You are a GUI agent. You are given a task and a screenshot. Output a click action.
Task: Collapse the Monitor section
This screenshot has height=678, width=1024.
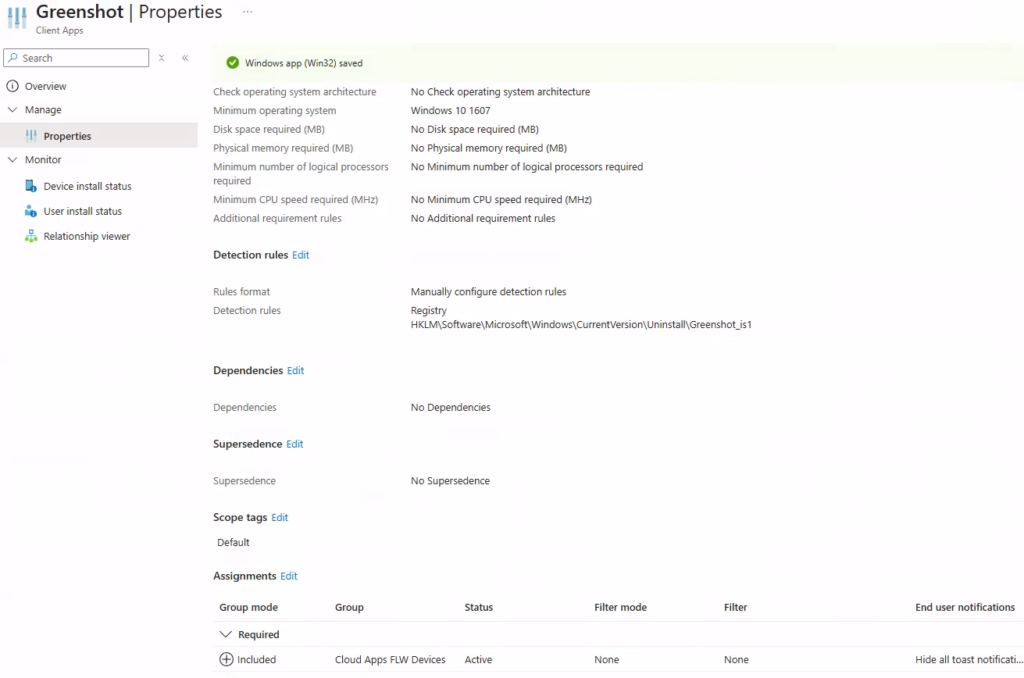[x=13, y=160]
